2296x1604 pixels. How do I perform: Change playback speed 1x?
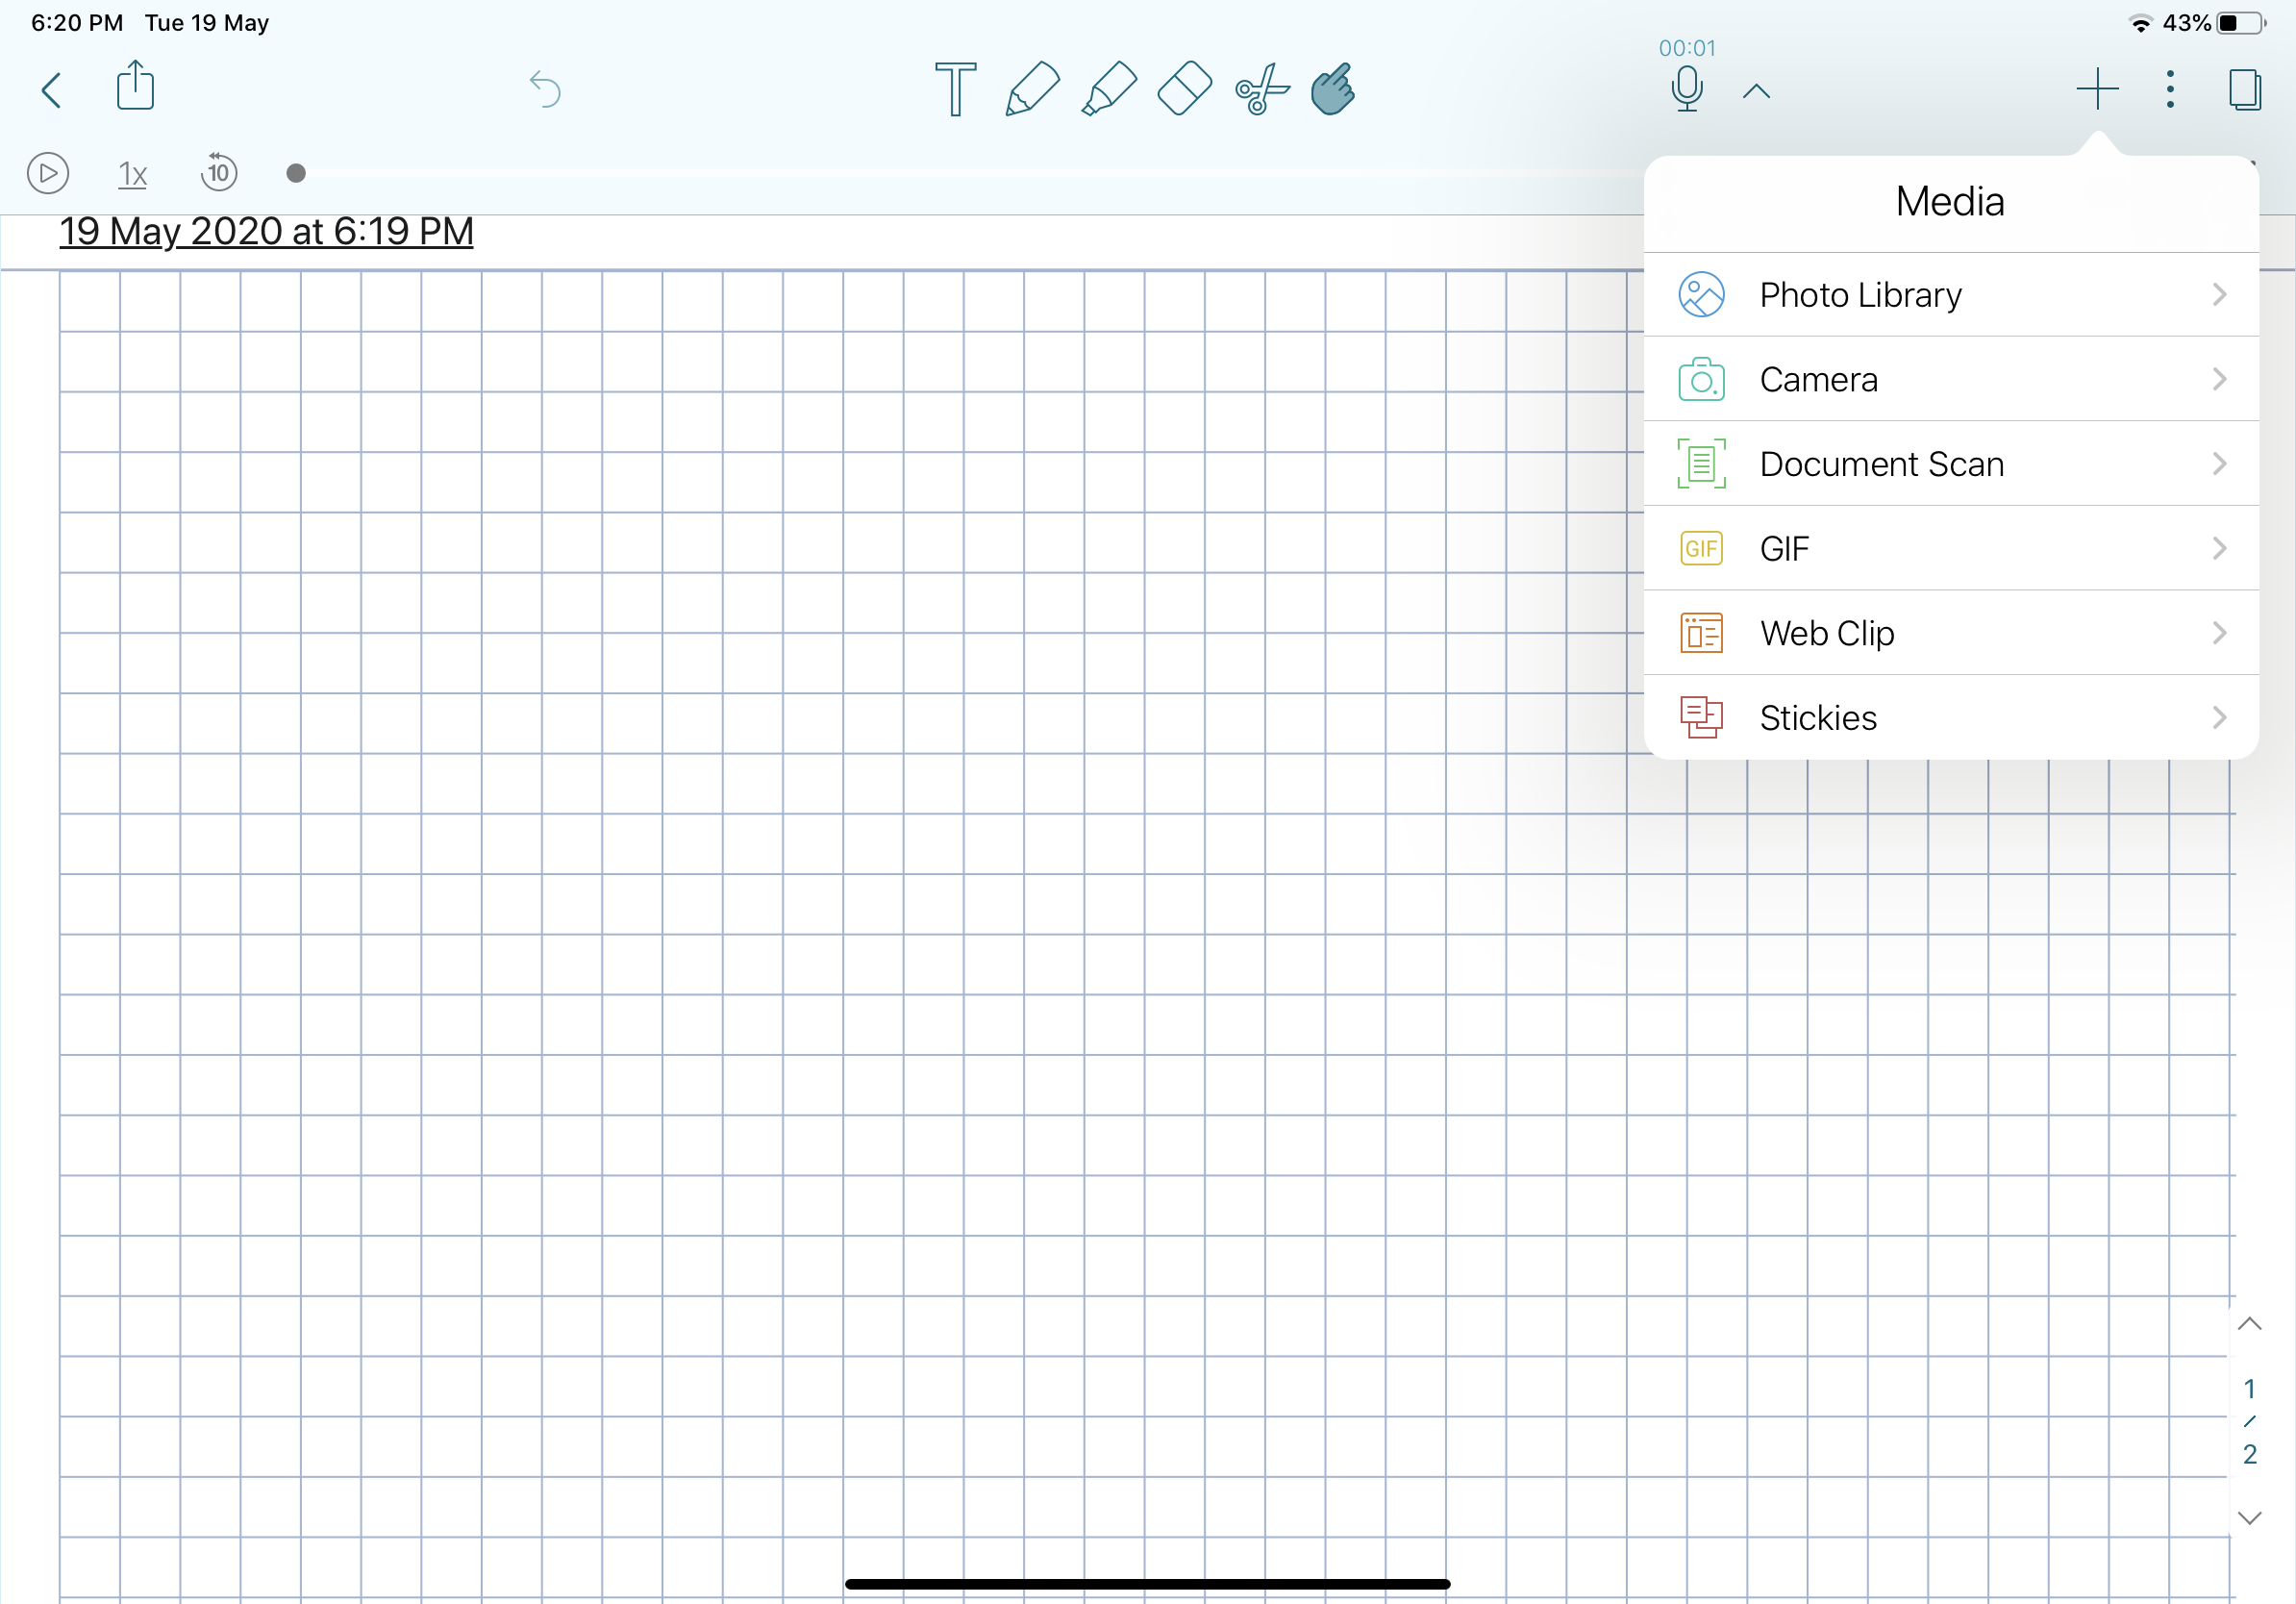click(x=132, y=174)
